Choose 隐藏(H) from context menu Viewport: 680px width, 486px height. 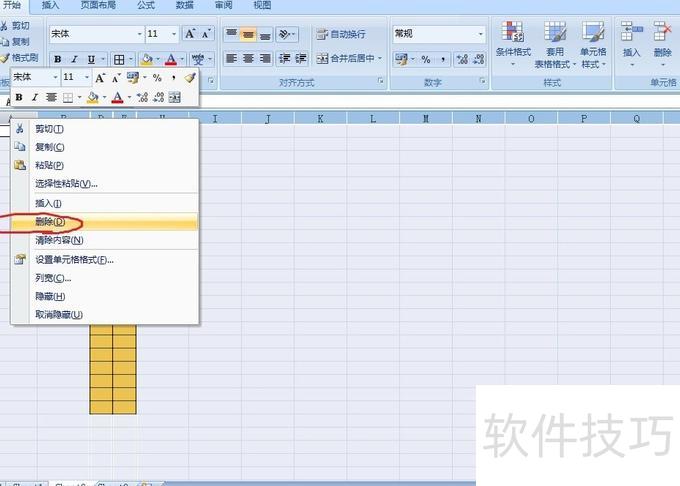(105, 297)
